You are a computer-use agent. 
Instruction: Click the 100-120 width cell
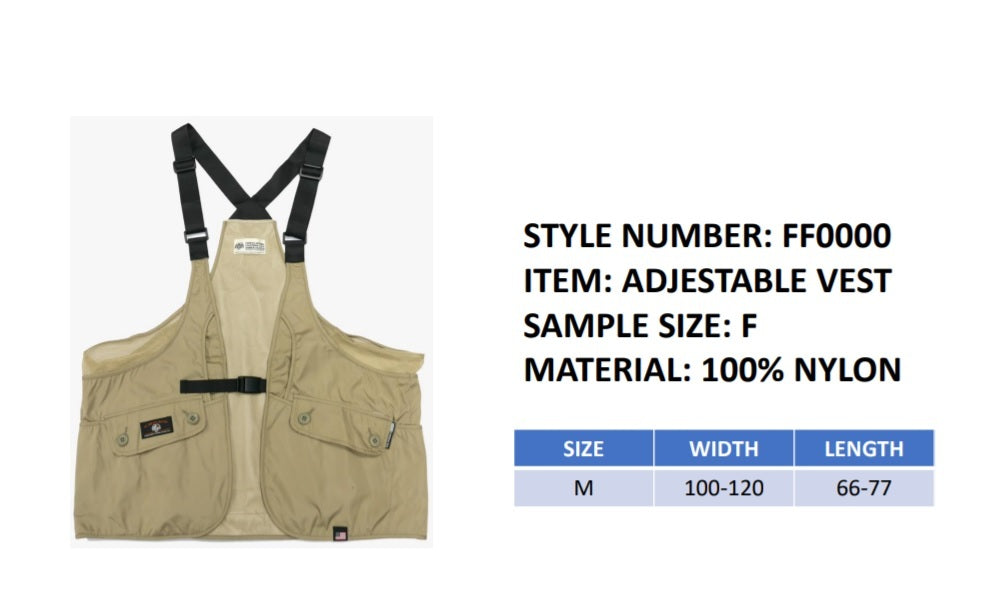(724, 488)
